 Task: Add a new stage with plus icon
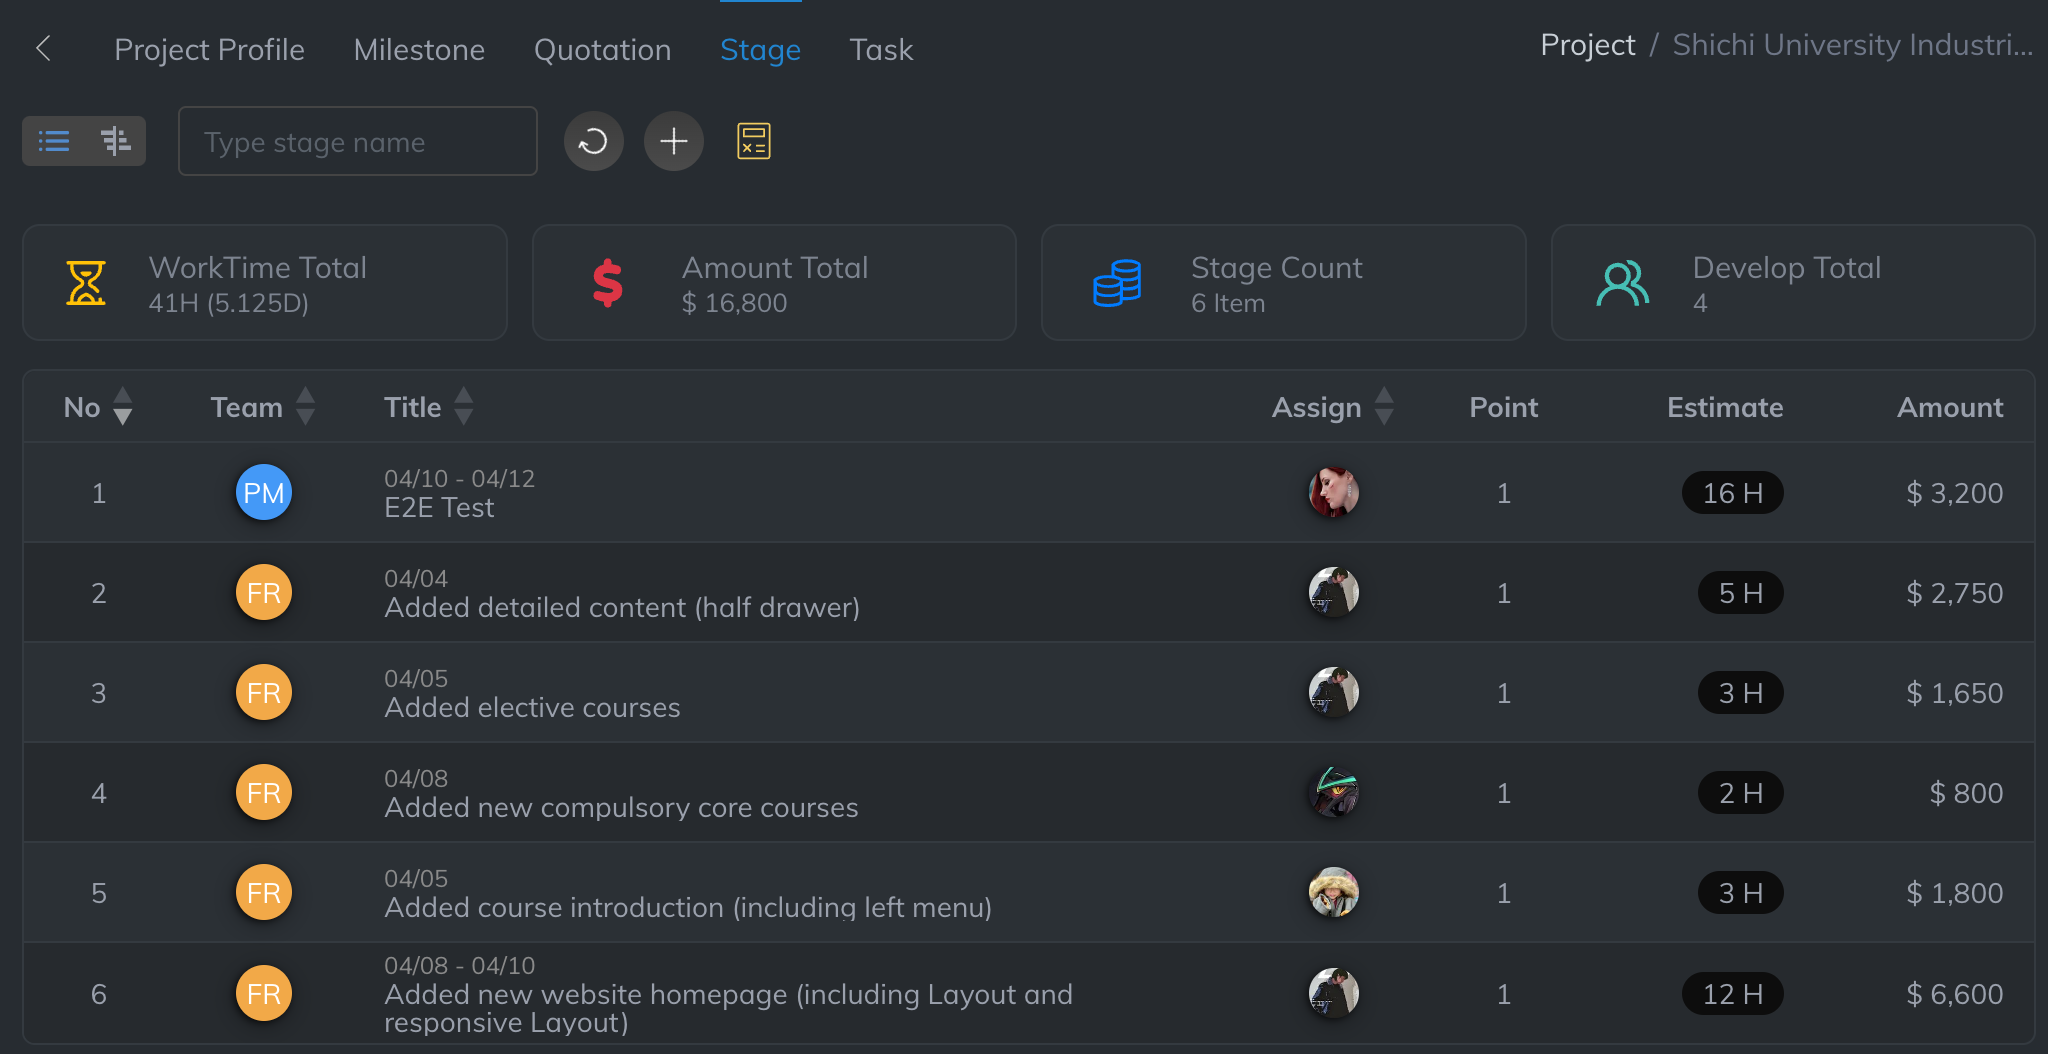tap(673, 141)
